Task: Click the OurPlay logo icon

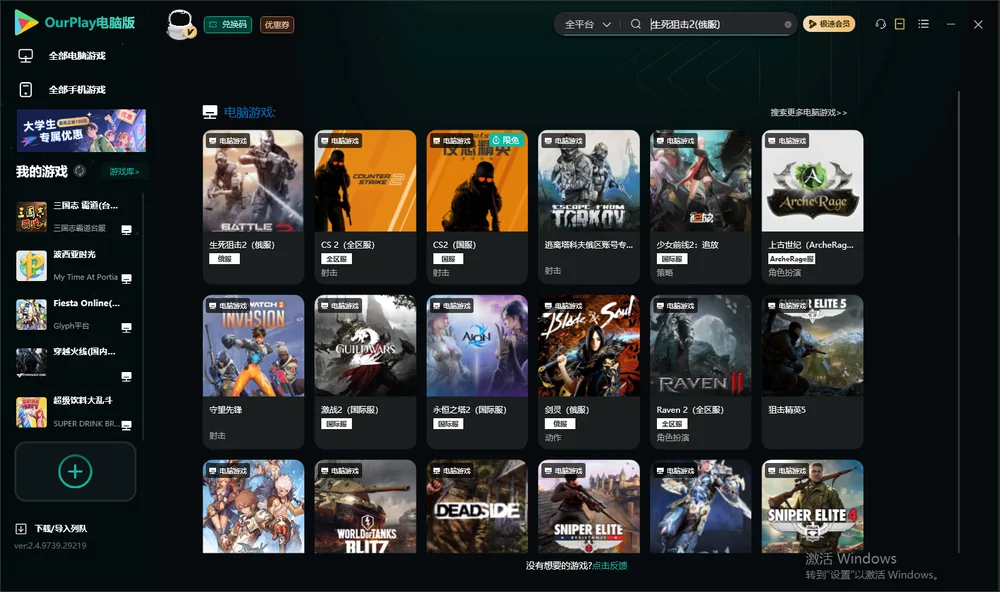Action: coord(26,22)
